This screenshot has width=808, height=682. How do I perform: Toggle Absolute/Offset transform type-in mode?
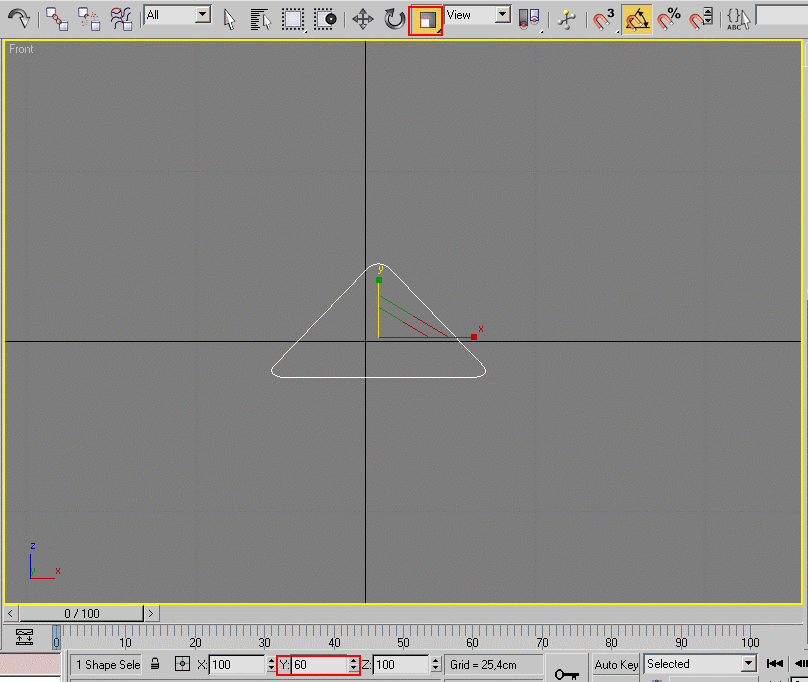pyautogui.click(x=182, y=664)
